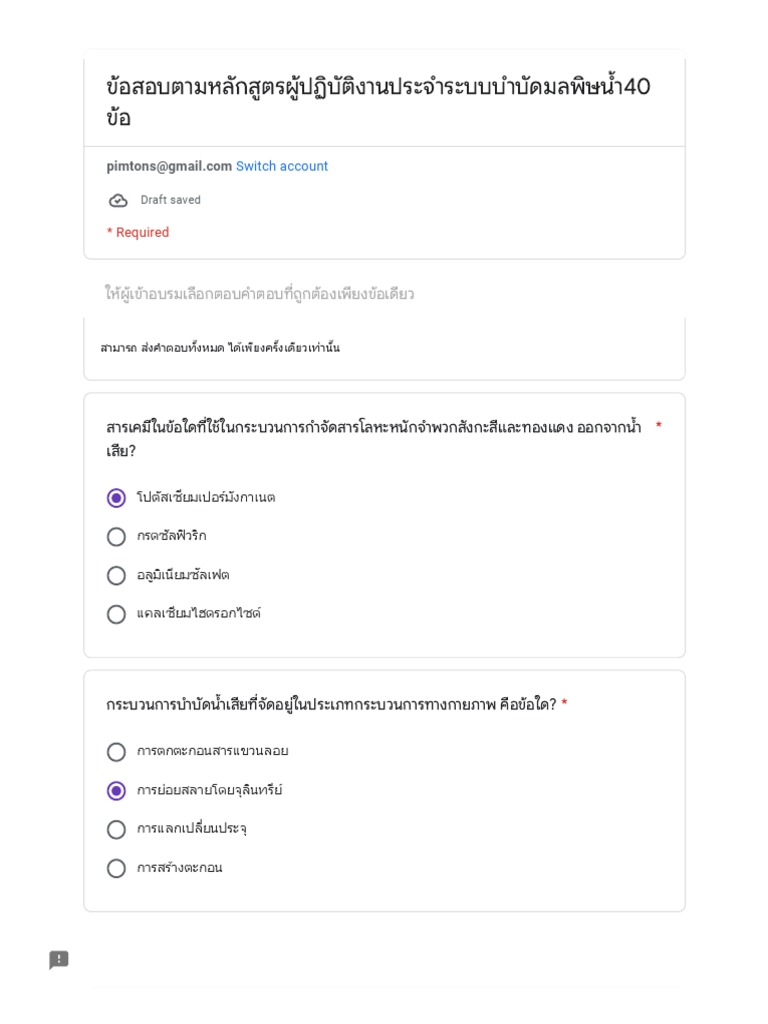Screen dimensions: 768x1024
Task: Click the red asterisk on the first question
Action: [x=658, y=427]
